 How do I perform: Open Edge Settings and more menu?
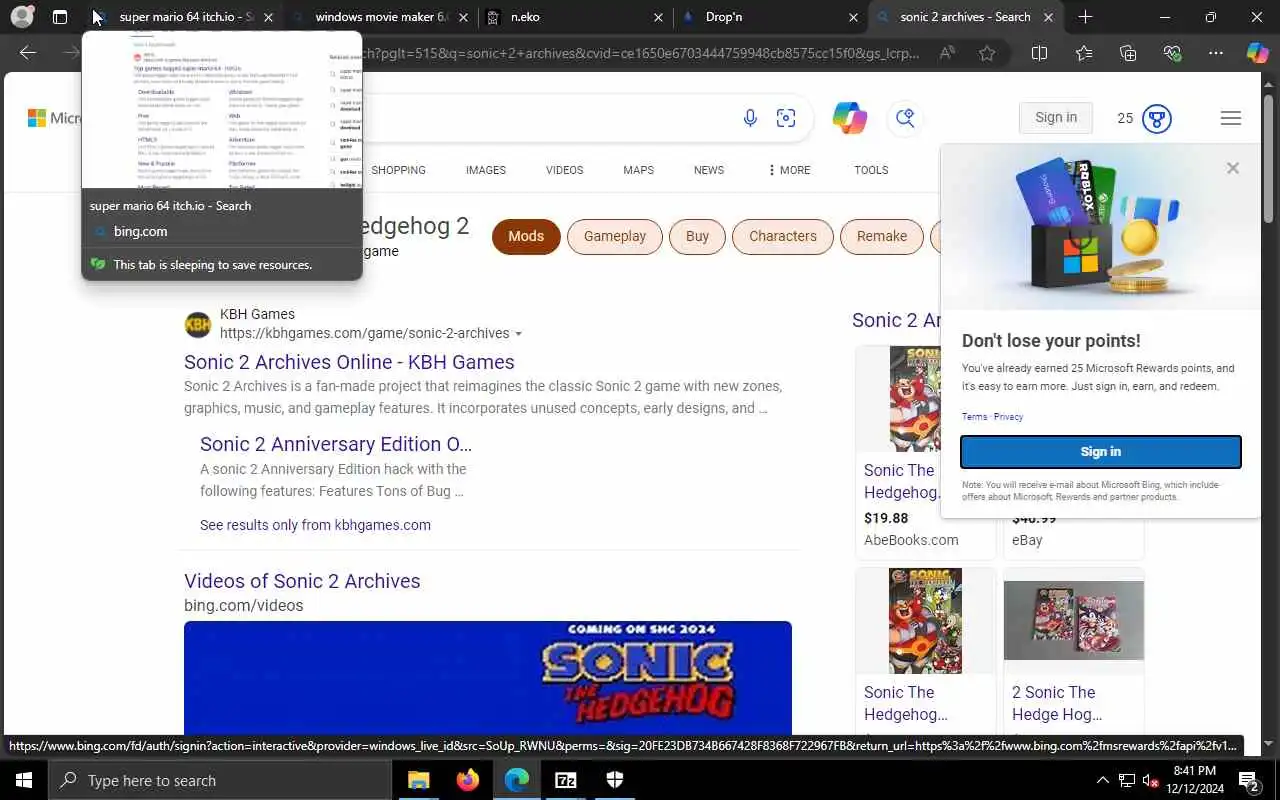coord(1216,53)
